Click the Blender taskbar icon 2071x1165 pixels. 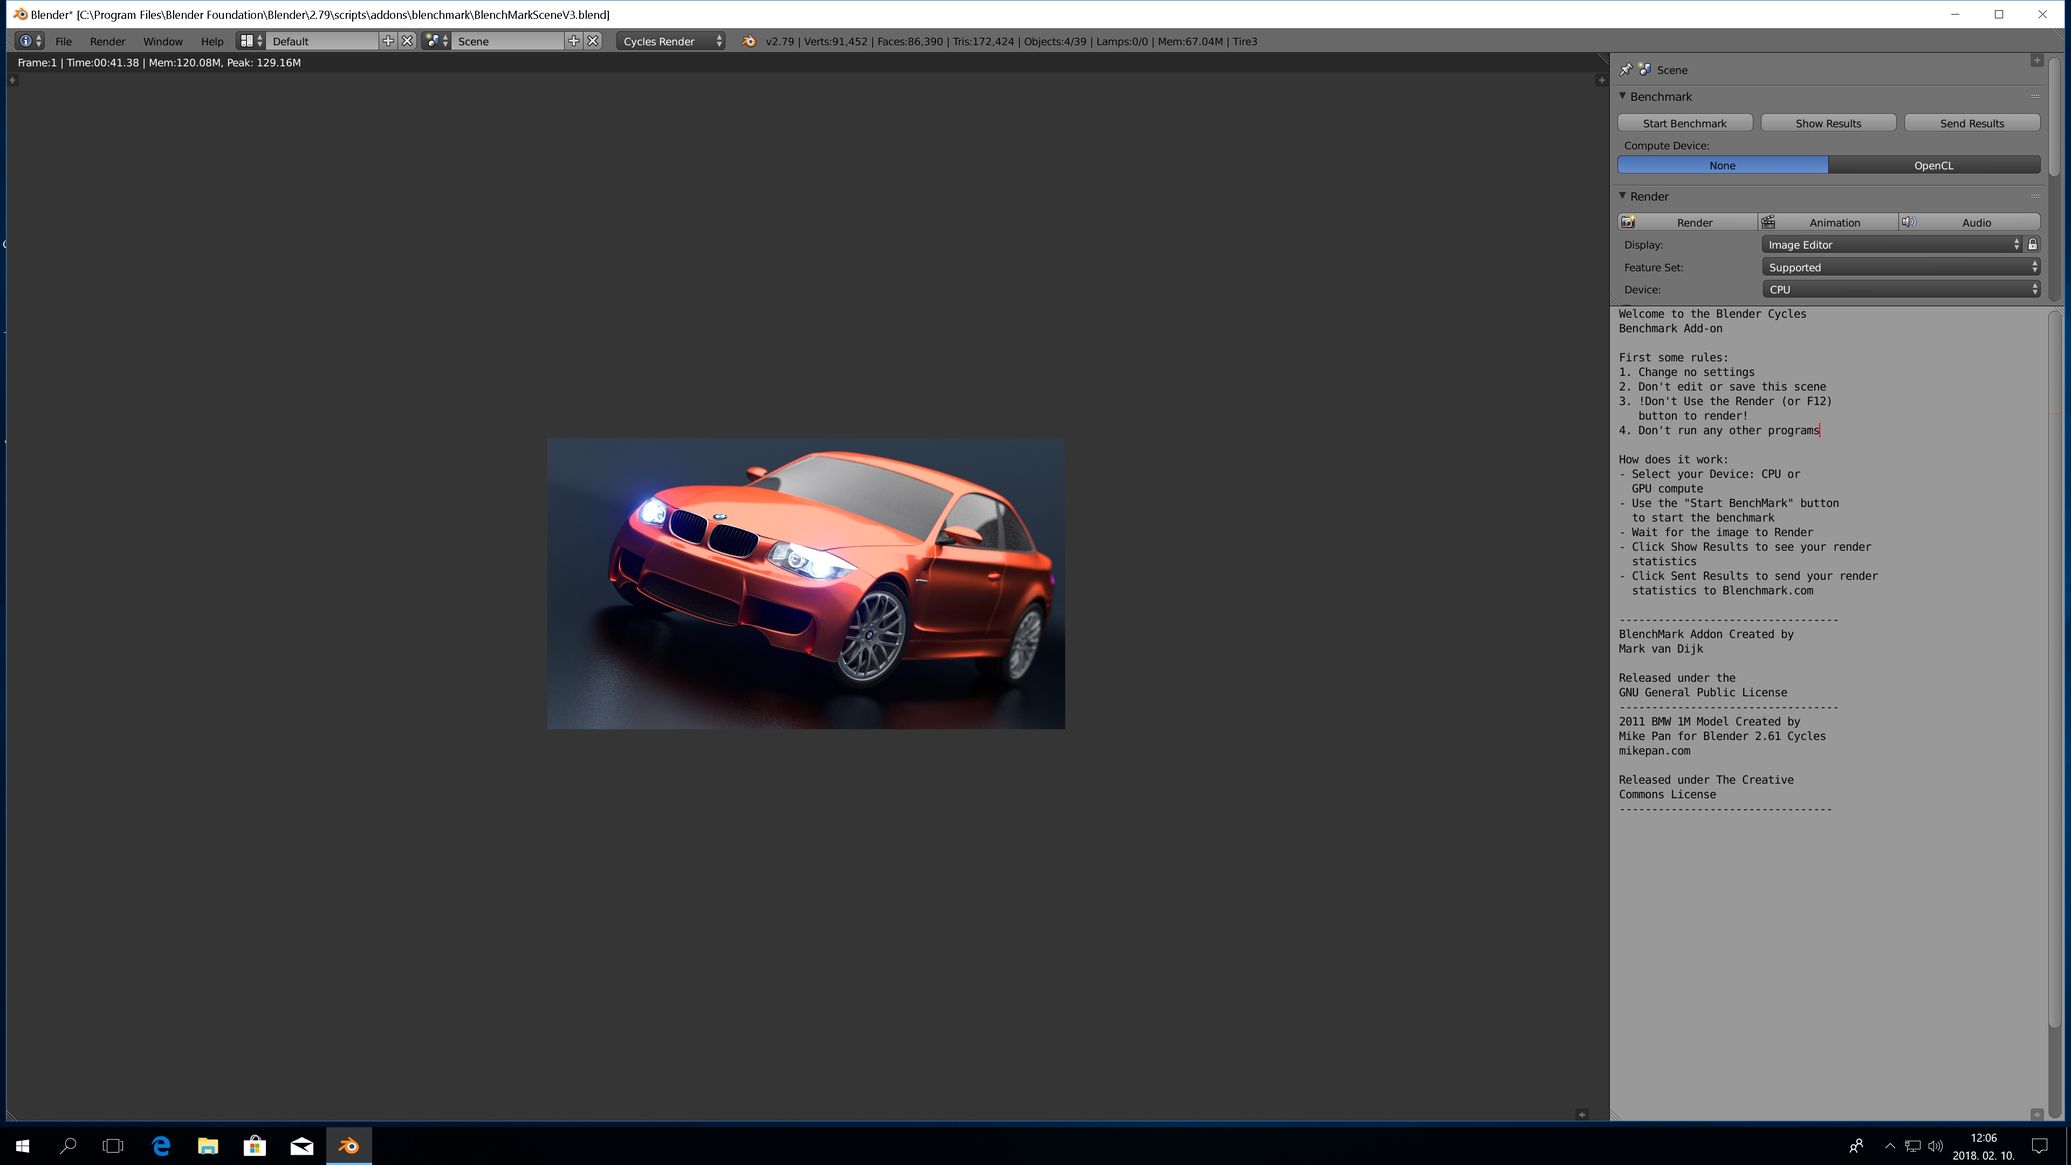coord(349,1146)
